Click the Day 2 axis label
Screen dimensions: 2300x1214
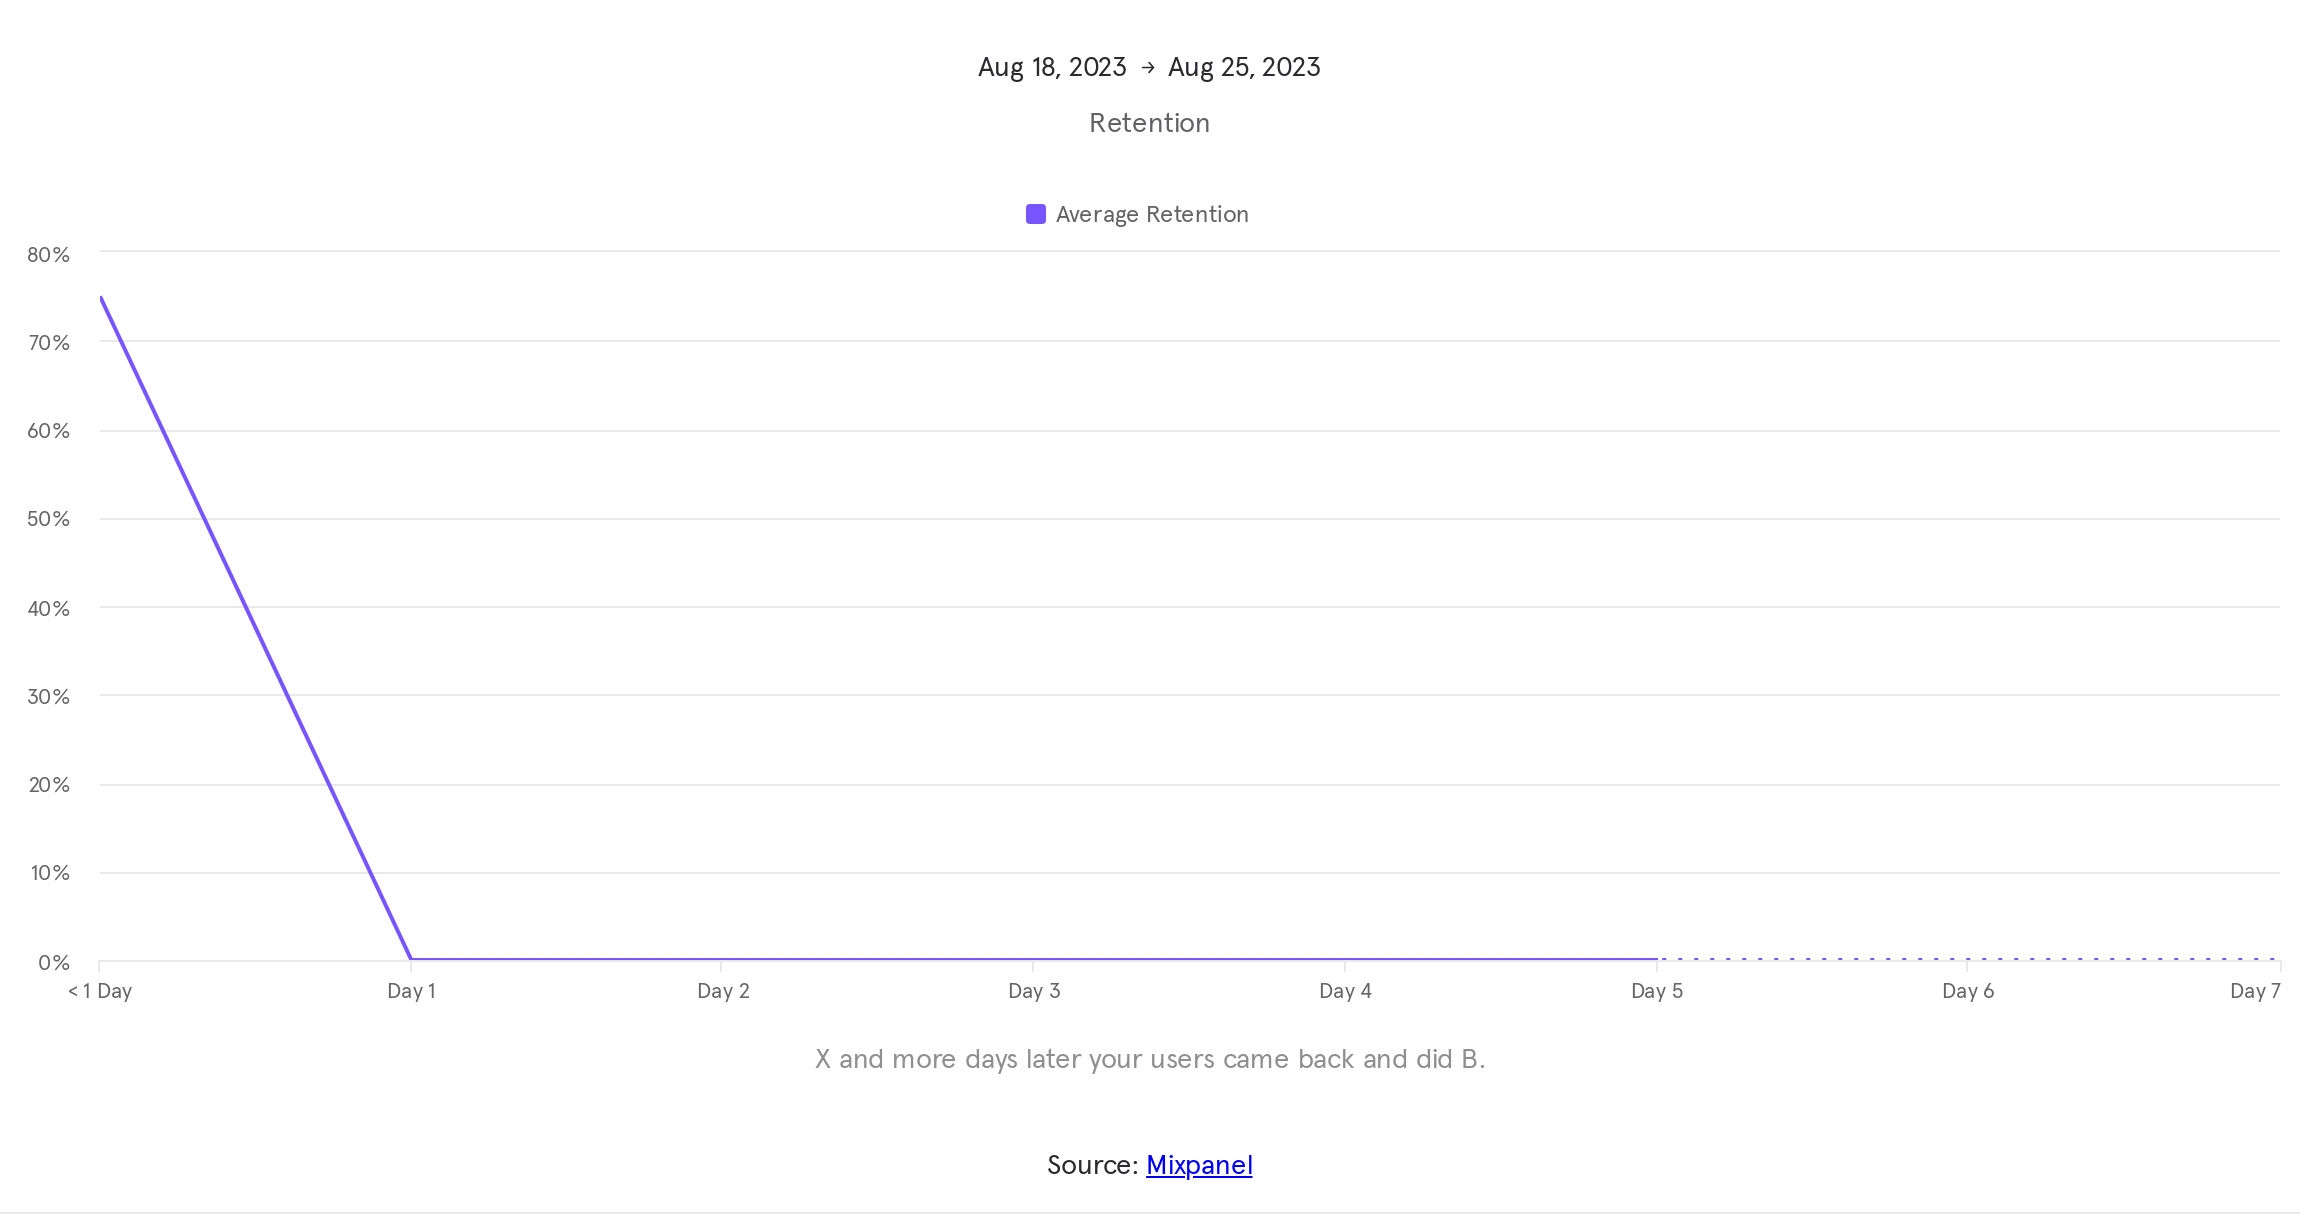point(723,991)
